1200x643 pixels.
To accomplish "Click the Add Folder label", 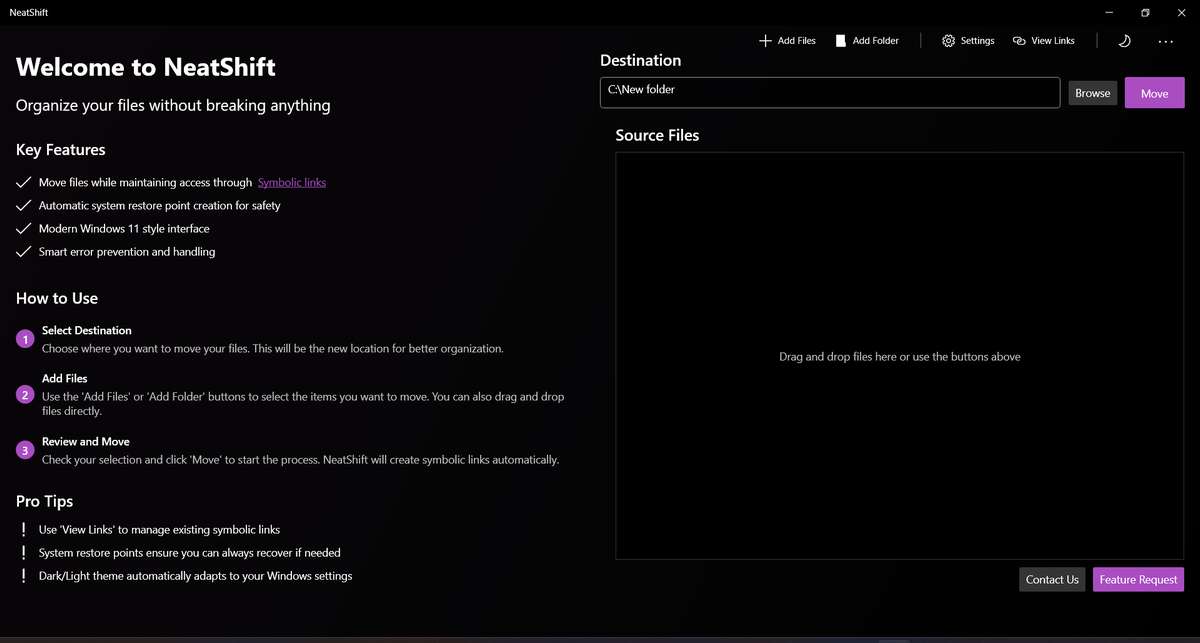I will click(876, 41).
